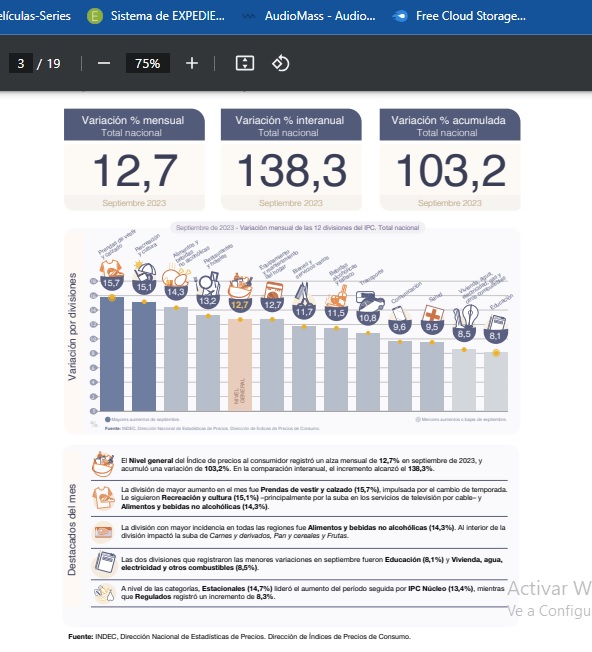This screenshot has width=592, height=652.
Task: Click the green E bookmark favicon
Action: pos(95,16)
